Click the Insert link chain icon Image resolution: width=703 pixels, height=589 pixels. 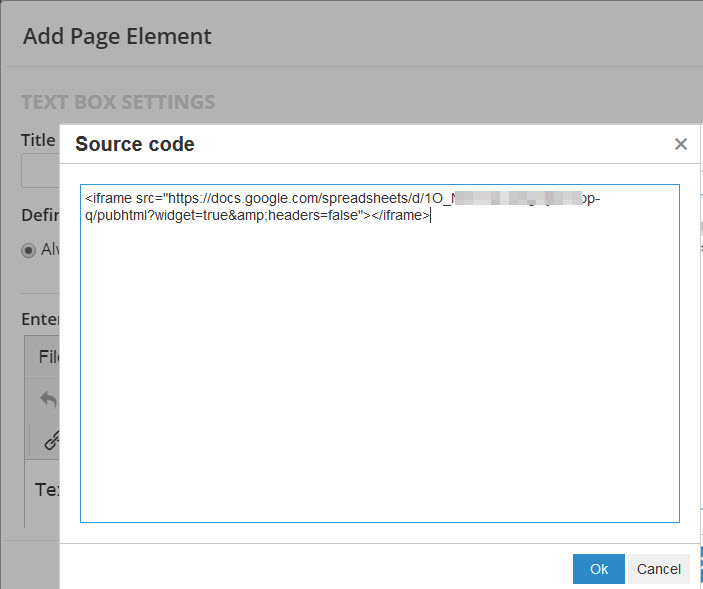52,440
